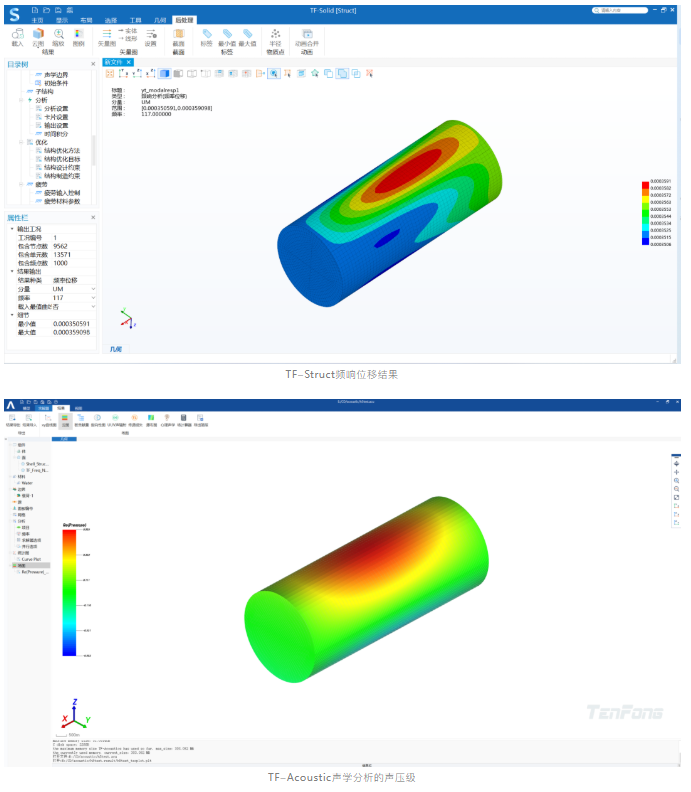691x792 pixels.
Task: Click the fit-view icon in viewport toolbar
Action: (110, 74)
